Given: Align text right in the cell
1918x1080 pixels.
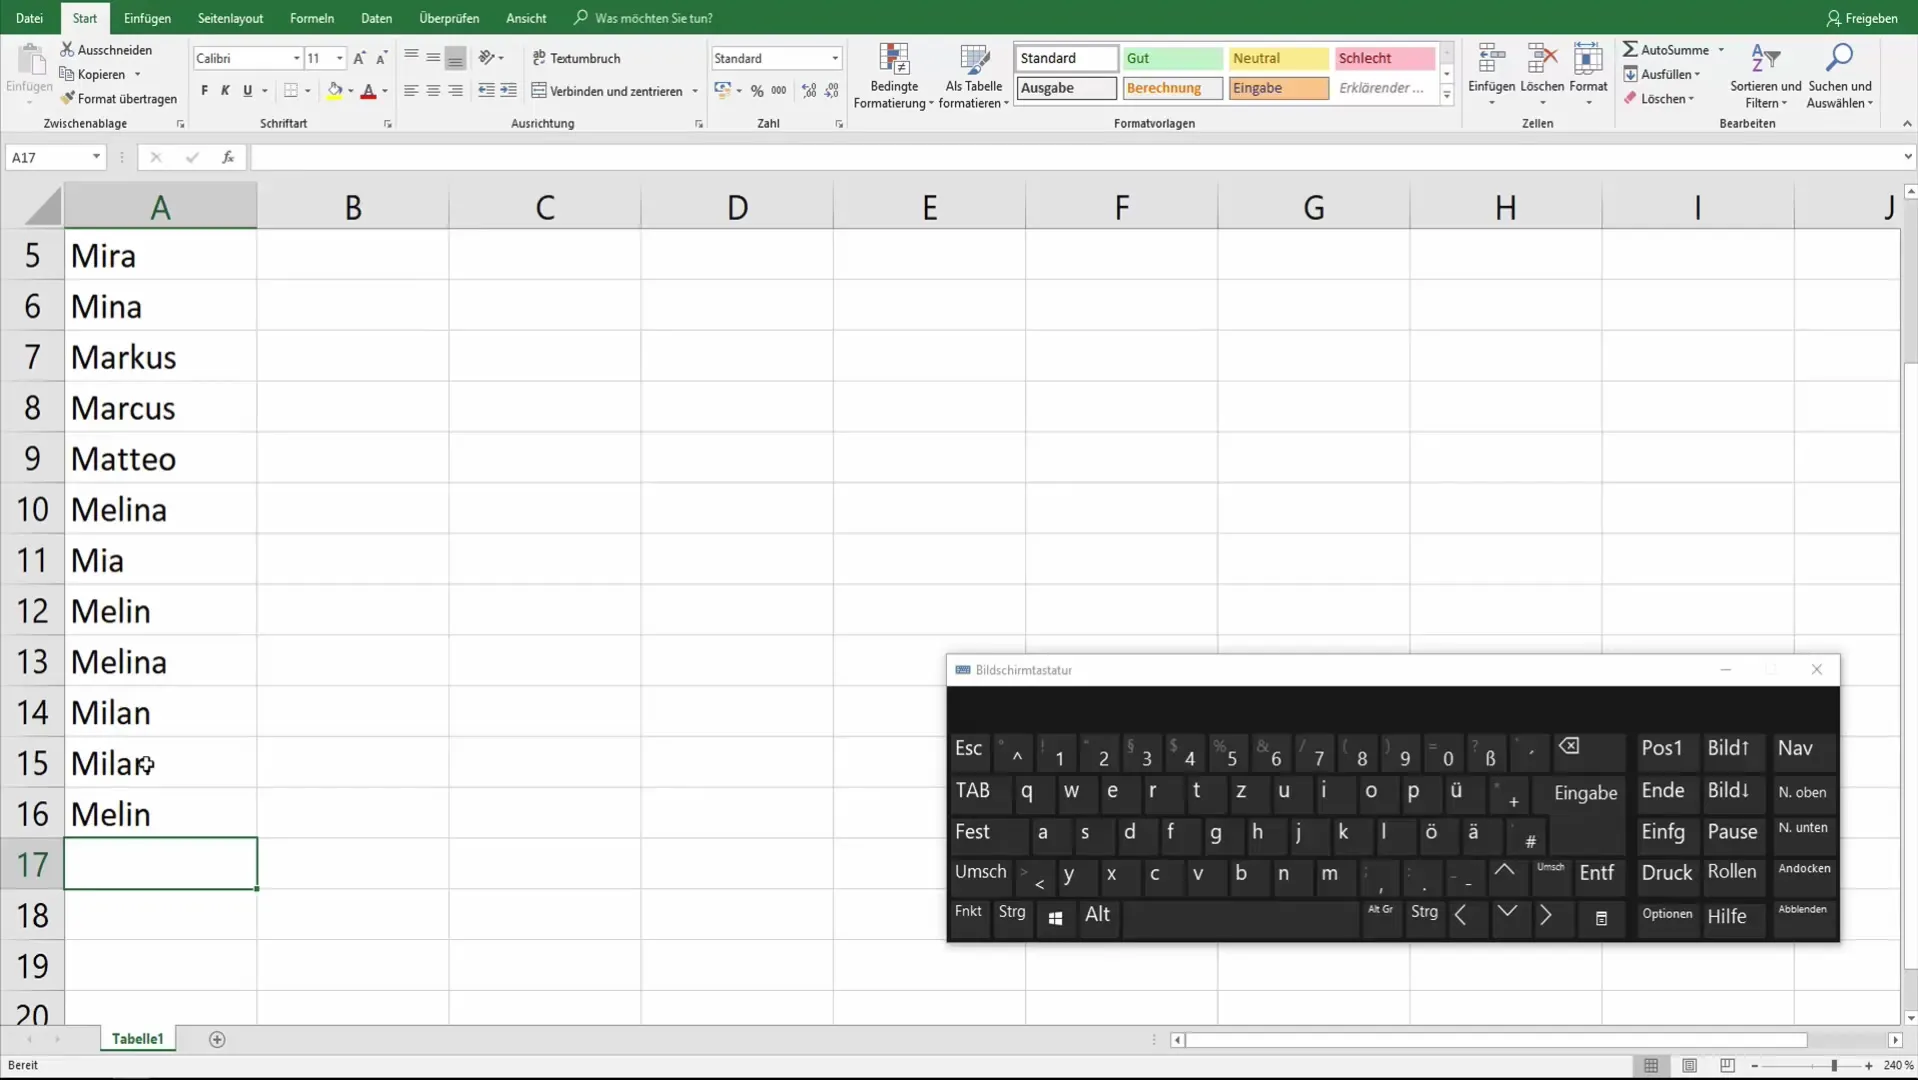Looking at the screenshot, I should pyautogui.click(x=455, y=91).
